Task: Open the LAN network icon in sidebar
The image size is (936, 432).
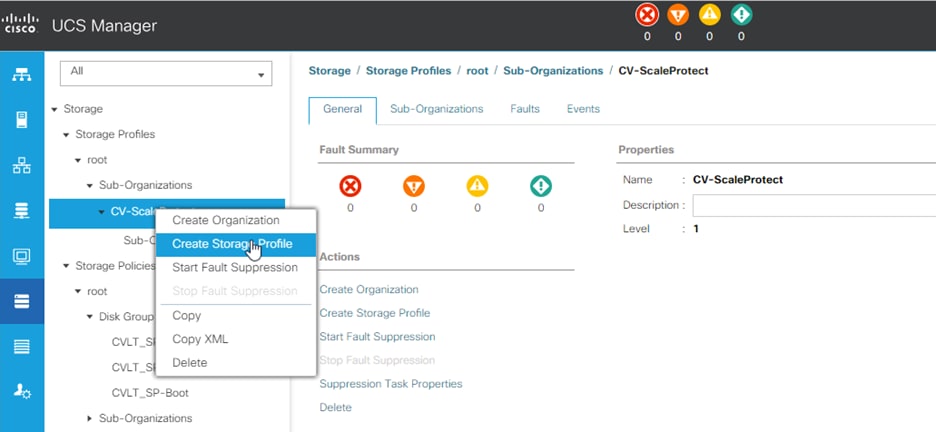Action: coord(21,165)
